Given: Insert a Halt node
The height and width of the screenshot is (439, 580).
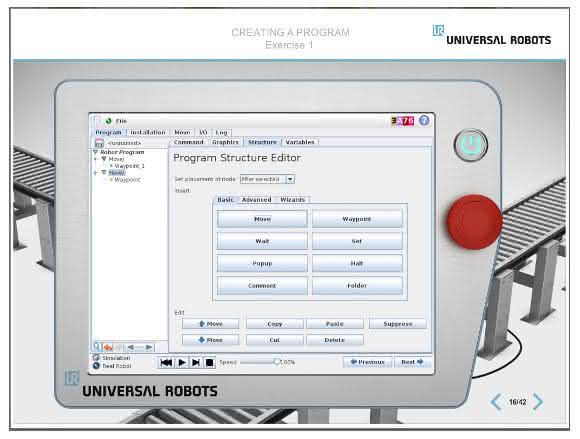Looking at the screenshot, I should (357, 263).
